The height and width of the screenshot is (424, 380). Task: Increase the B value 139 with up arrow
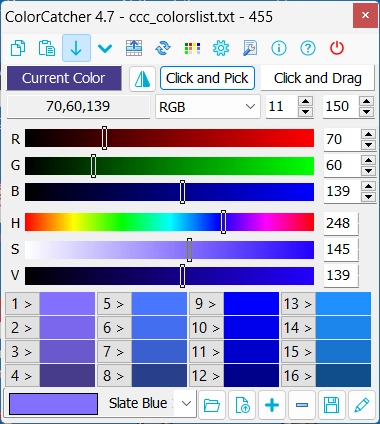(x=368, y=186)
